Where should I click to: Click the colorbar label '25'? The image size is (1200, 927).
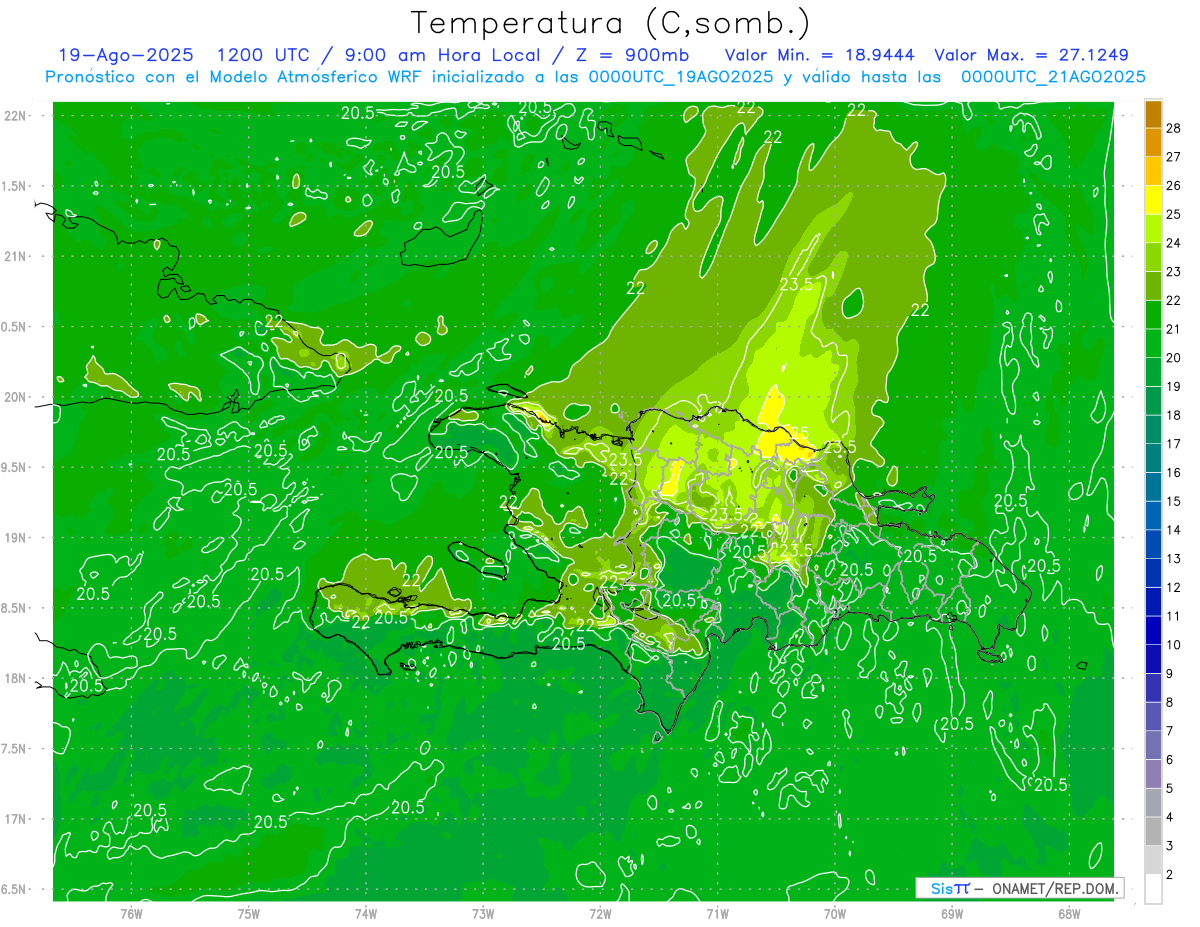pyautogui.click(x=1174, y=214)
